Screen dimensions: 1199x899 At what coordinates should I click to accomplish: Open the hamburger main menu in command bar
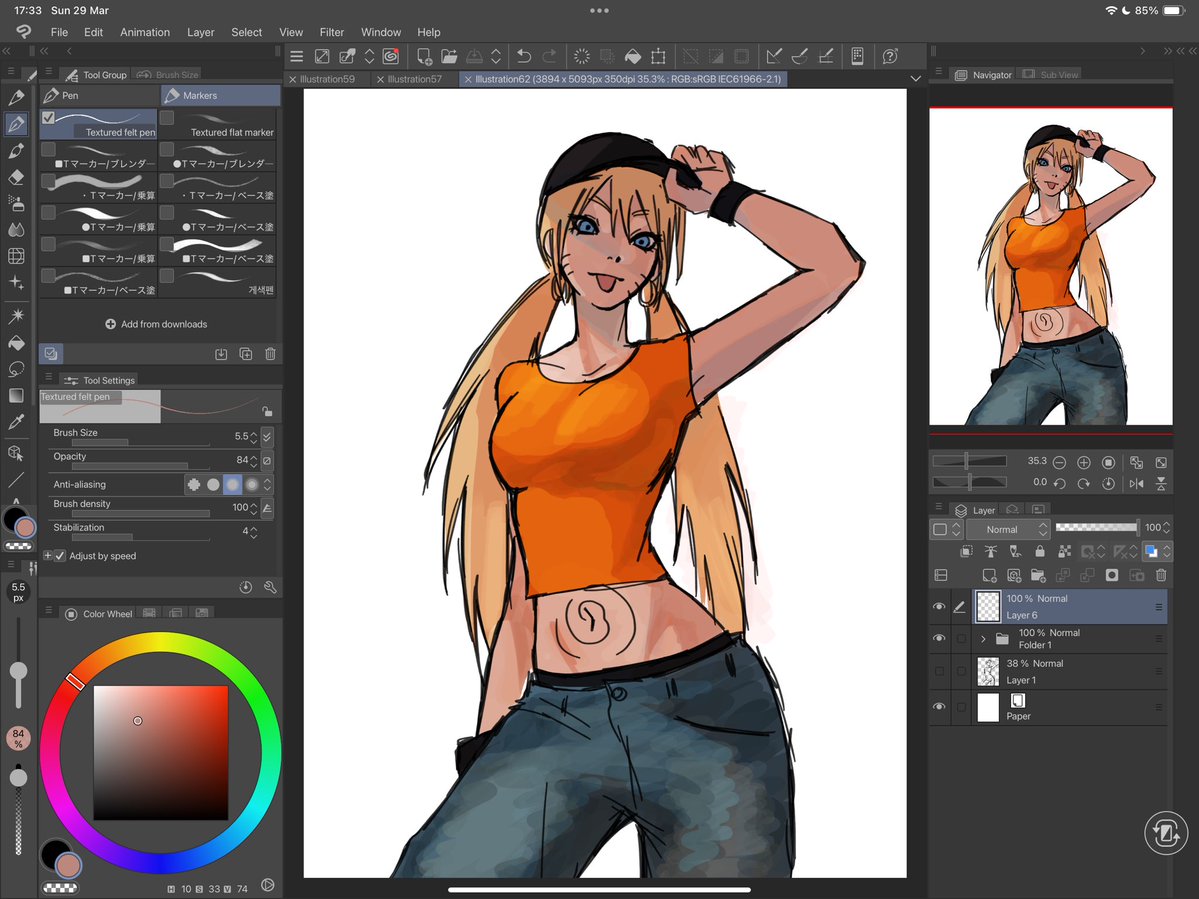[x=297, y=56]
